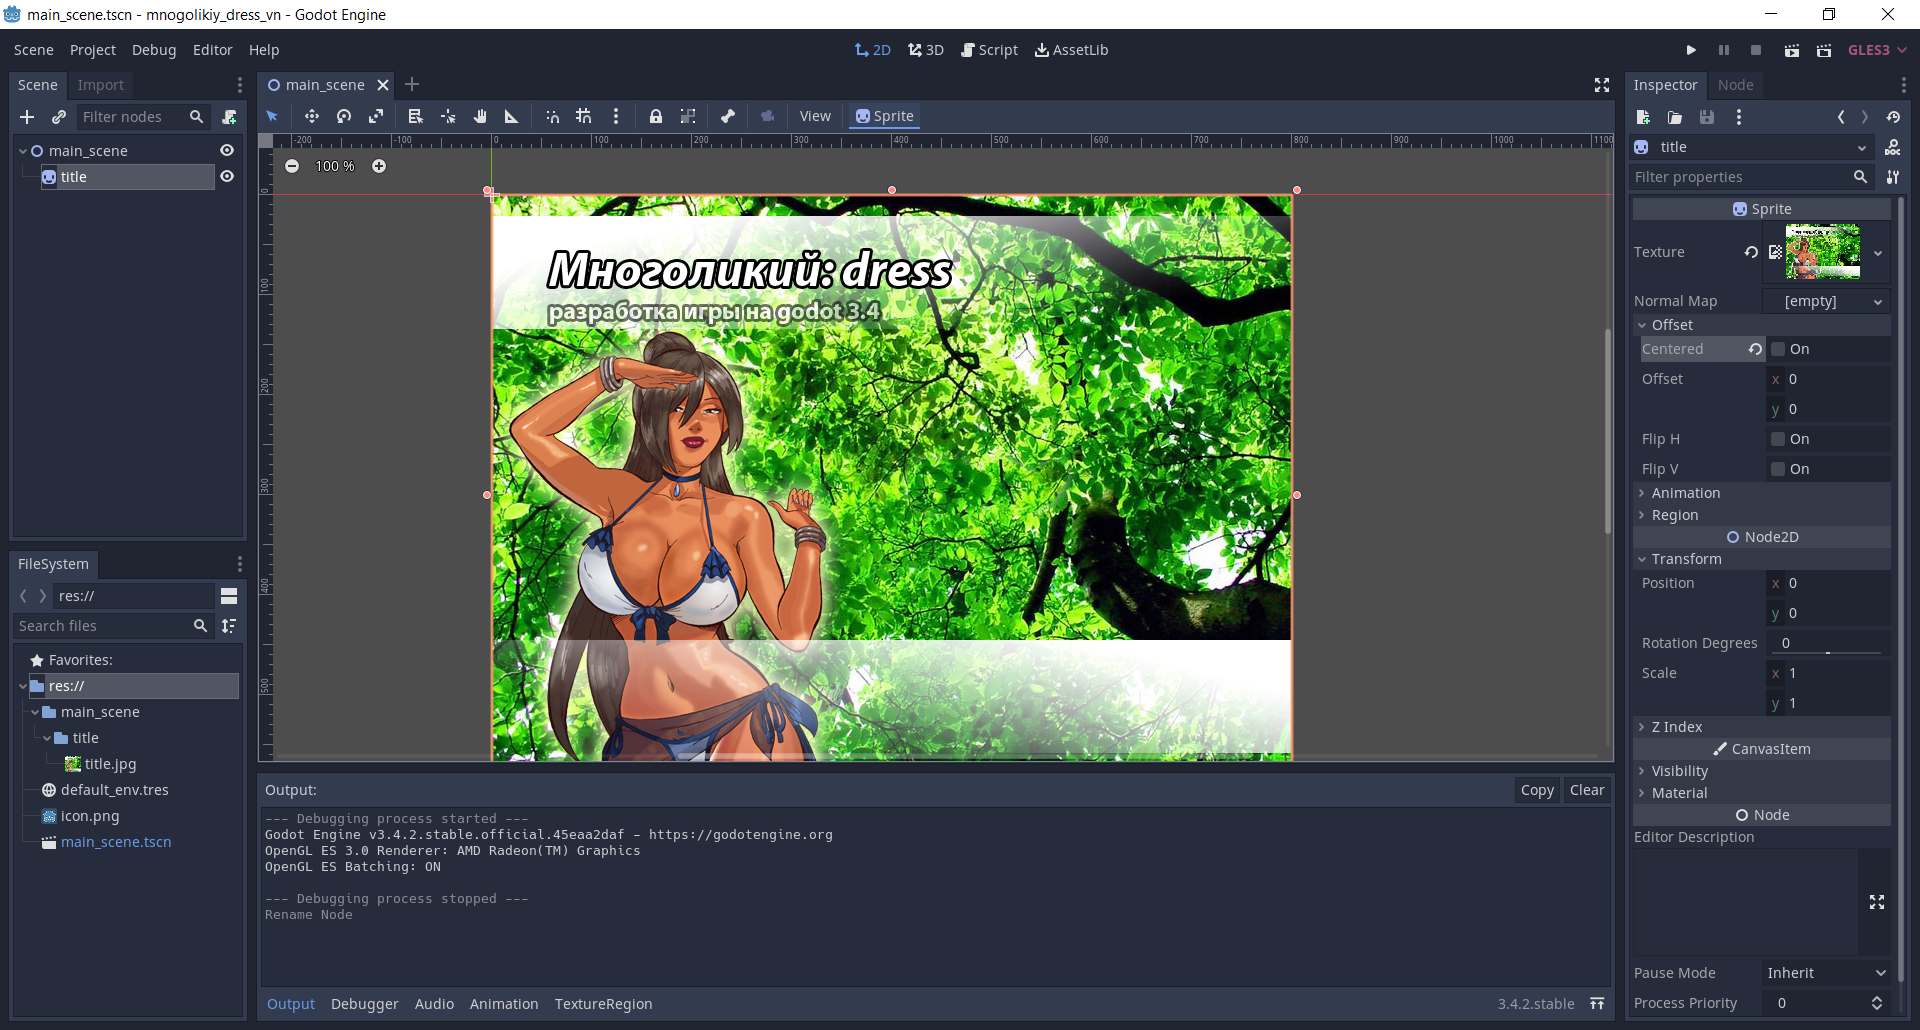This screenshot has width=1920, height=1030.
Task: Toggle FileSystem split mode icon
Action: point(229,596)
